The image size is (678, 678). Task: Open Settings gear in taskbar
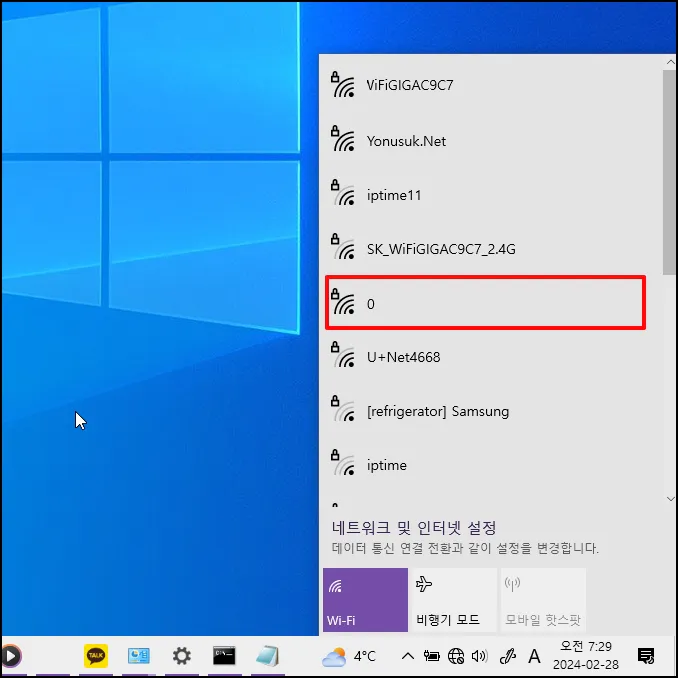(x=182, y=656)
